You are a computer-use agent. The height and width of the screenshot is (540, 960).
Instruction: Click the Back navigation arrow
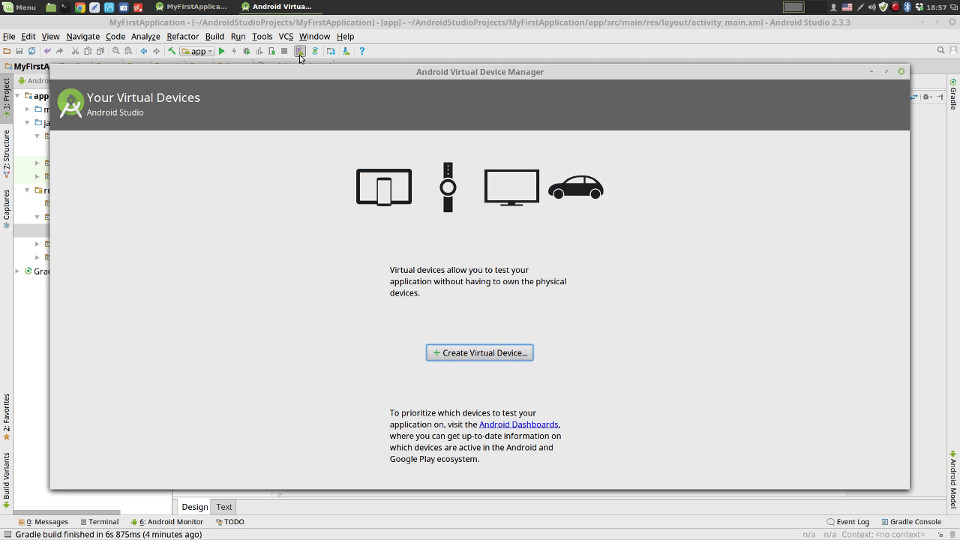tap(144, 51)
